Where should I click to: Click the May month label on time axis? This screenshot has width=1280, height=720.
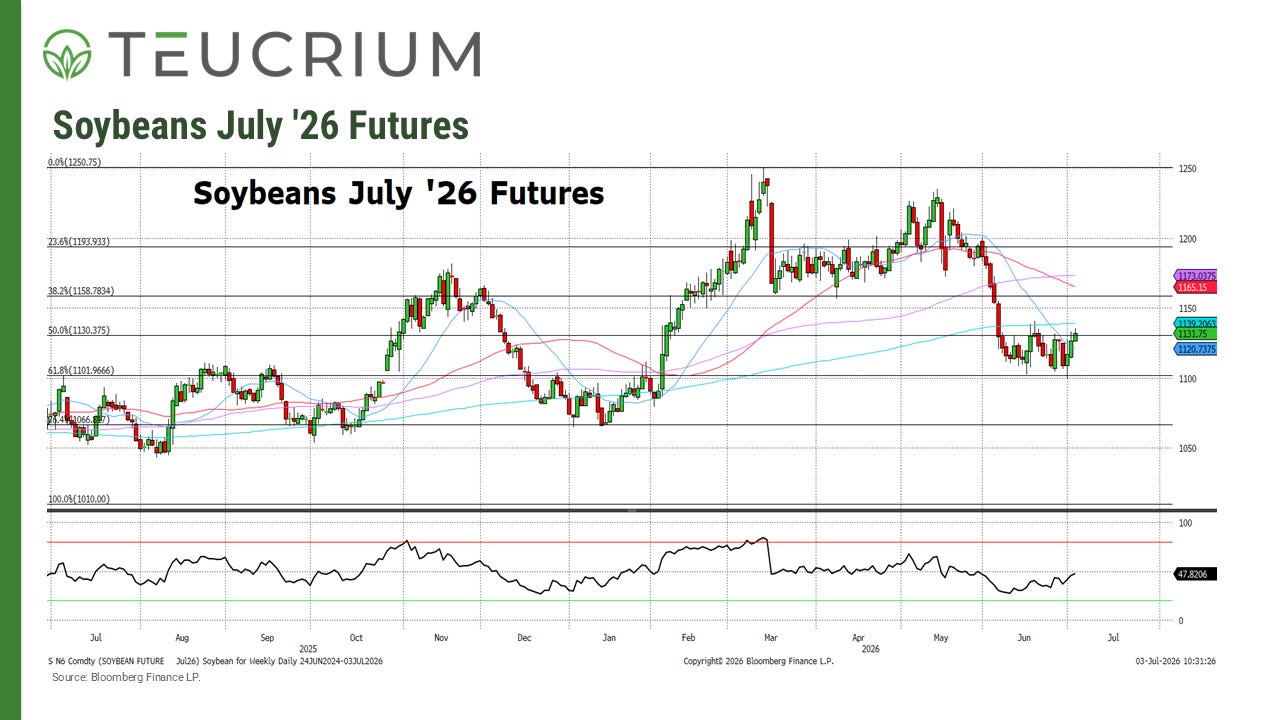pyautogui.click(x=940, y=636)
